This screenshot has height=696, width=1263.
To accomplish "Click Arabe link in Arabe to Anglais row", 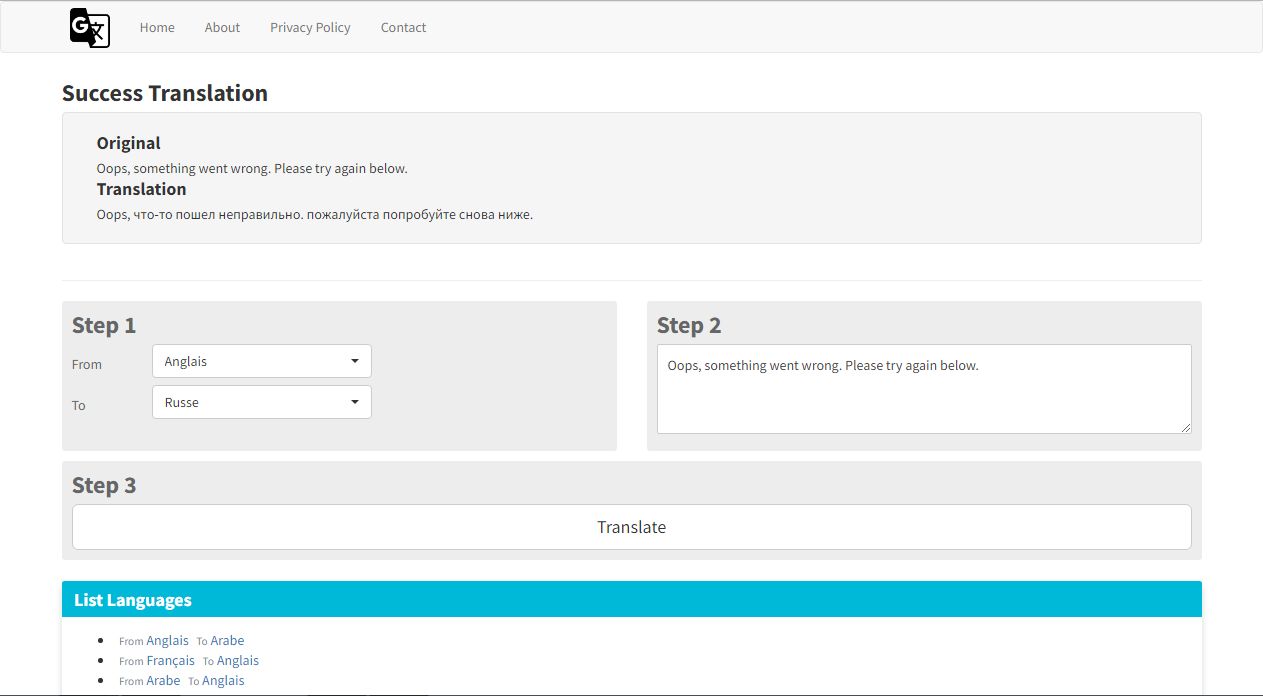I will (x=163, y=680).
